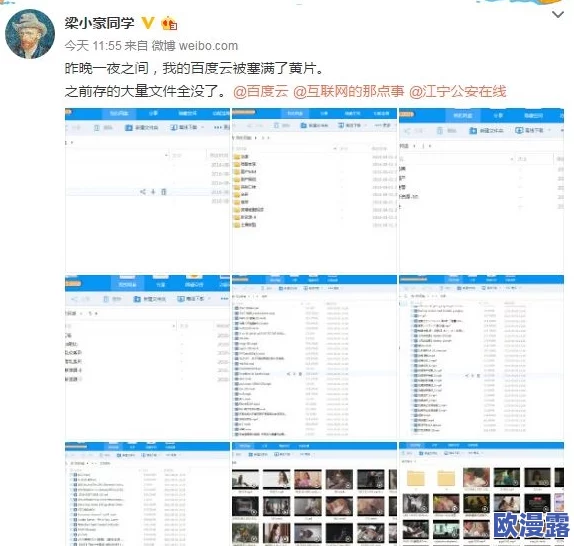Image resolution: width=574 pixels, height=546 pixels.
Task: View top-middle image with yellow folder list
Action: click(314, 190)
